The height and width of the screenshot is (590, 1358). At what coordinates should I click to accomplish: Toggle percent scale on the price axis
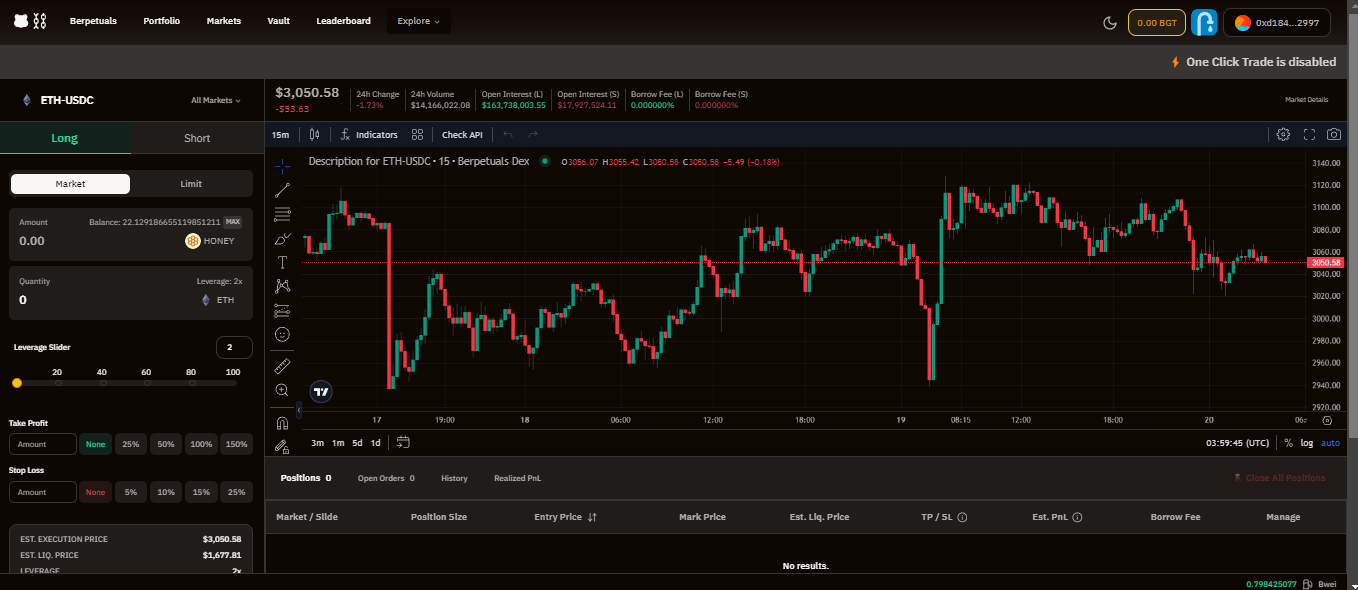click(x=1288, y=443)
